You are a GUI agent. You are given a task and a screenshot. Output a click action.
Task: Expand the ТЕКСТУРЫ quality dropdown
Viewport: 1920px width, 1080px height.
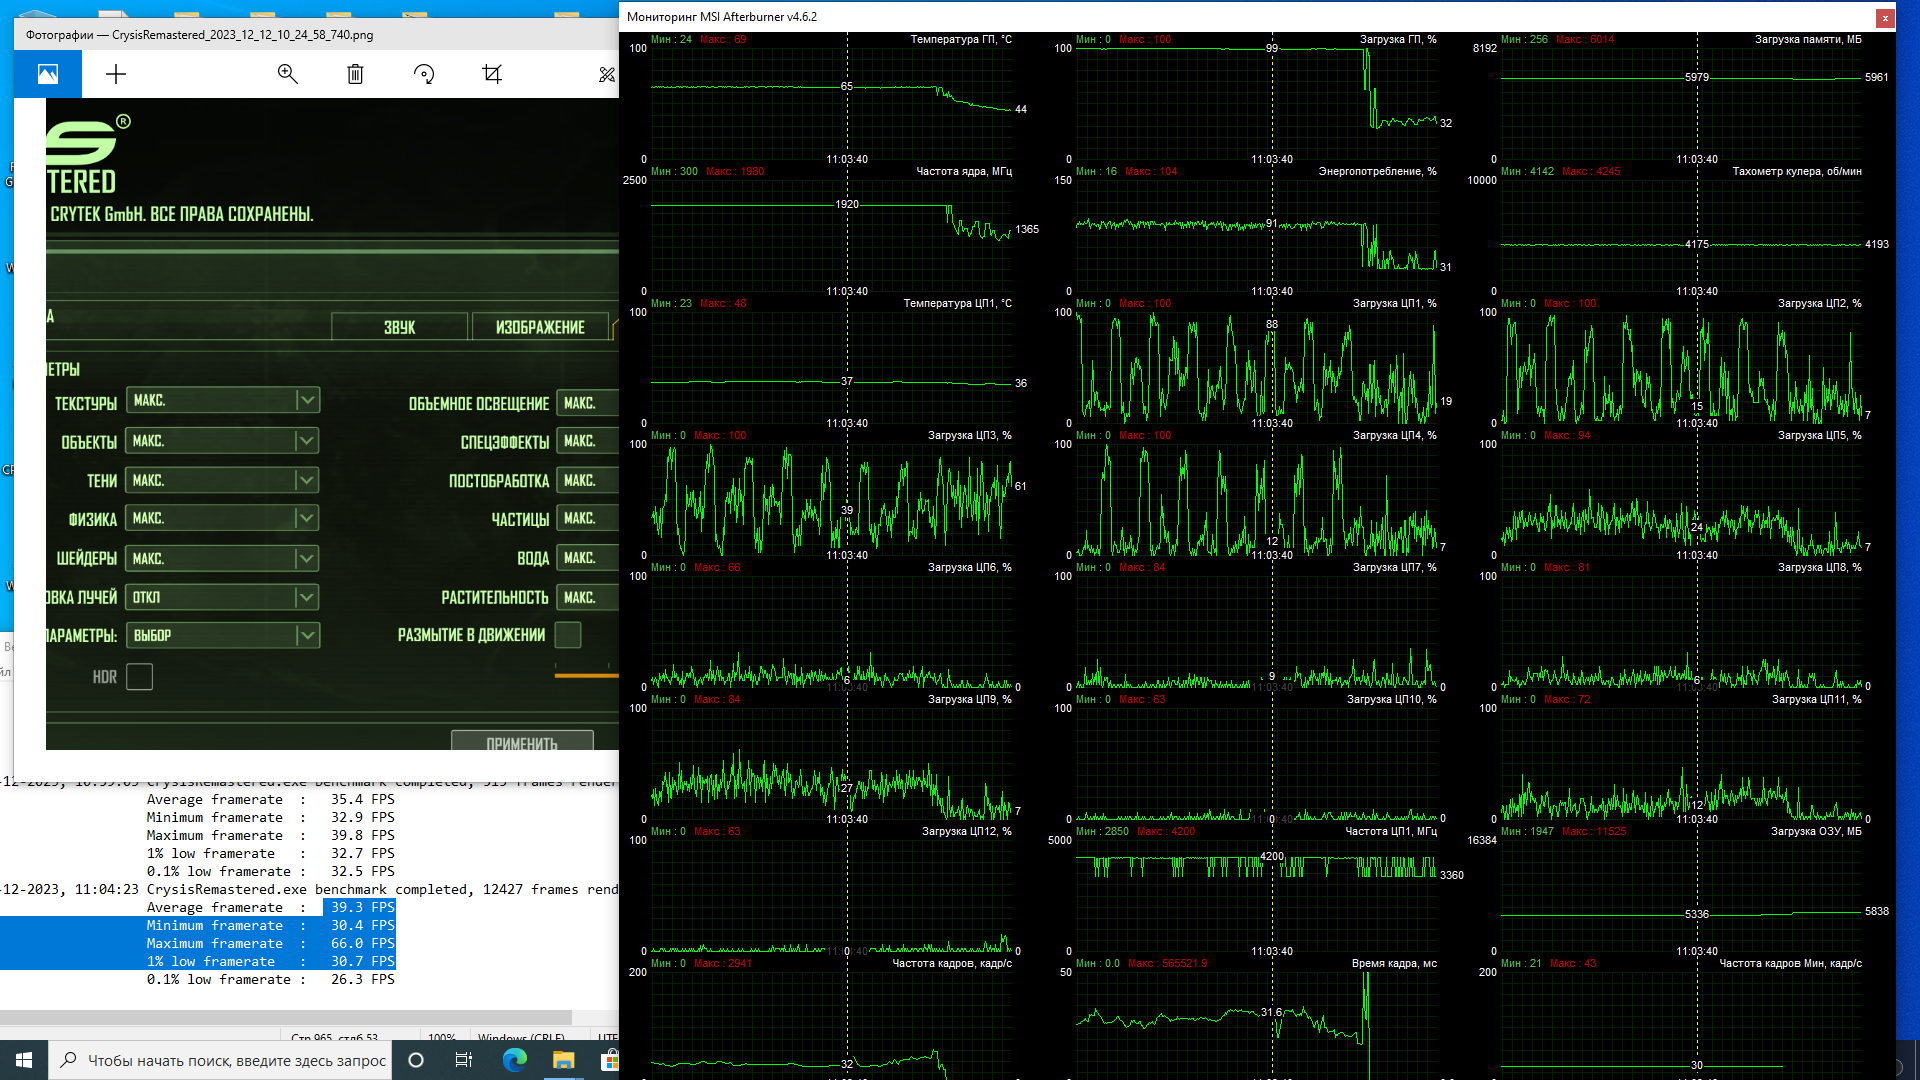[307, 400]
